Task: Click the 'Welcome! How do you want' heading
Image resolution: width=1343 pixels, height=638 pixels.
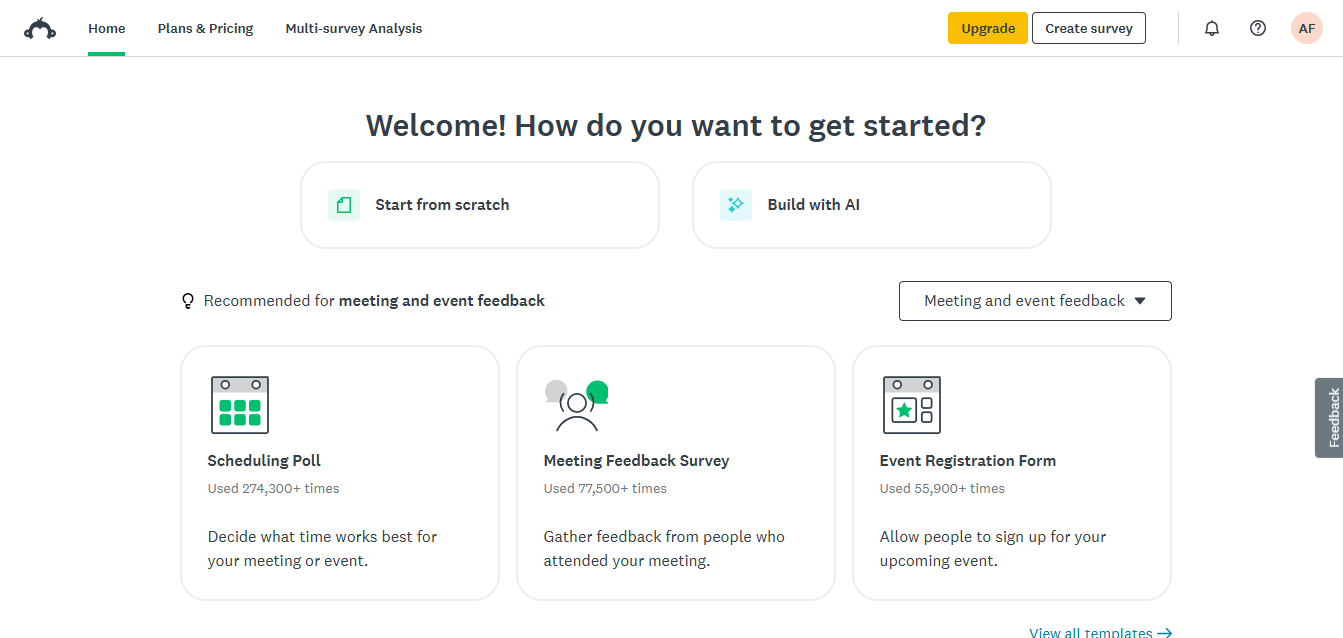Action: tap(676, 126)
